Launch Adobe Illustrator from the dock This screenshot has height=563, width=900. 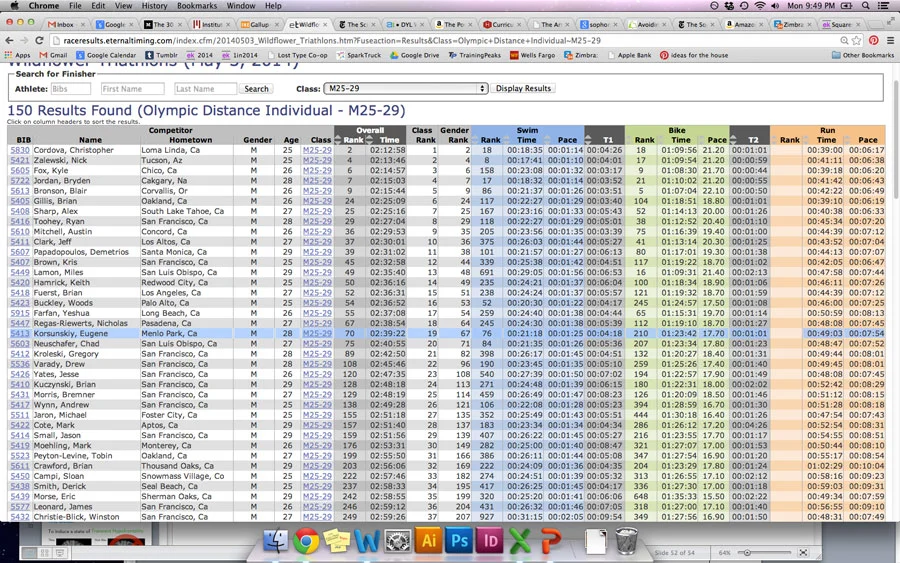(x=428, y=541)
